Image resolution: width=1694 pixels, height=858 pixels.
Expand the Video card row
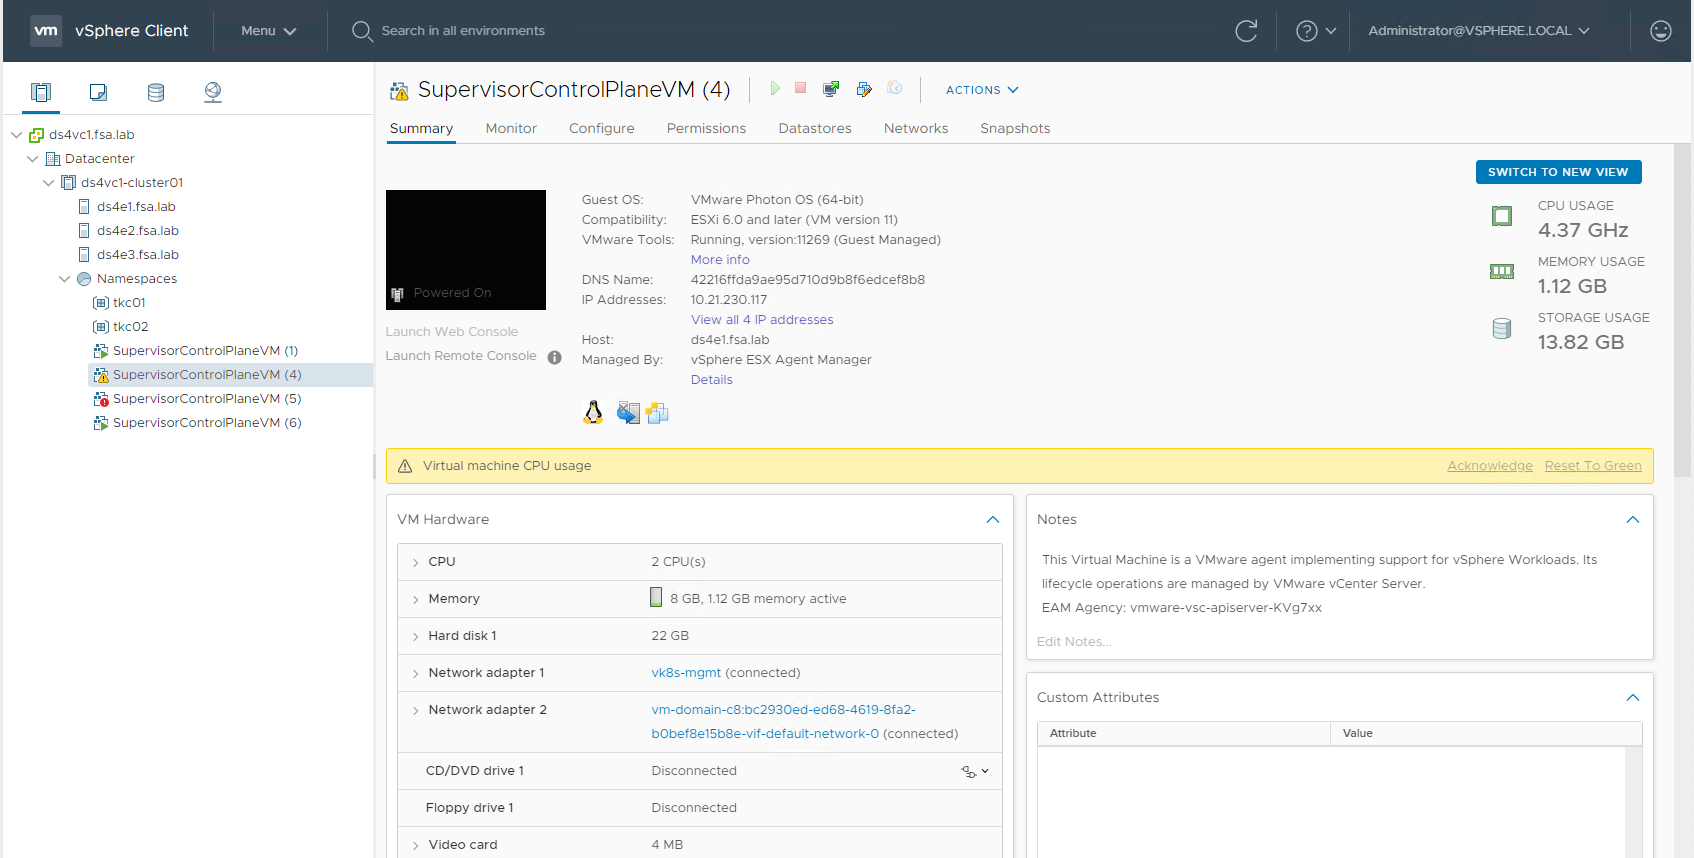[415, 846]
